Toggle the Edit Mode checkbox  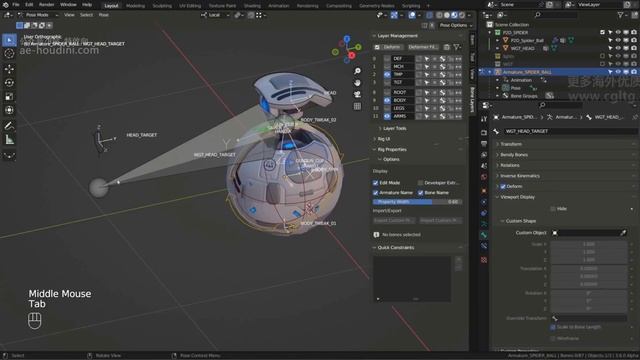click(376, 183)
